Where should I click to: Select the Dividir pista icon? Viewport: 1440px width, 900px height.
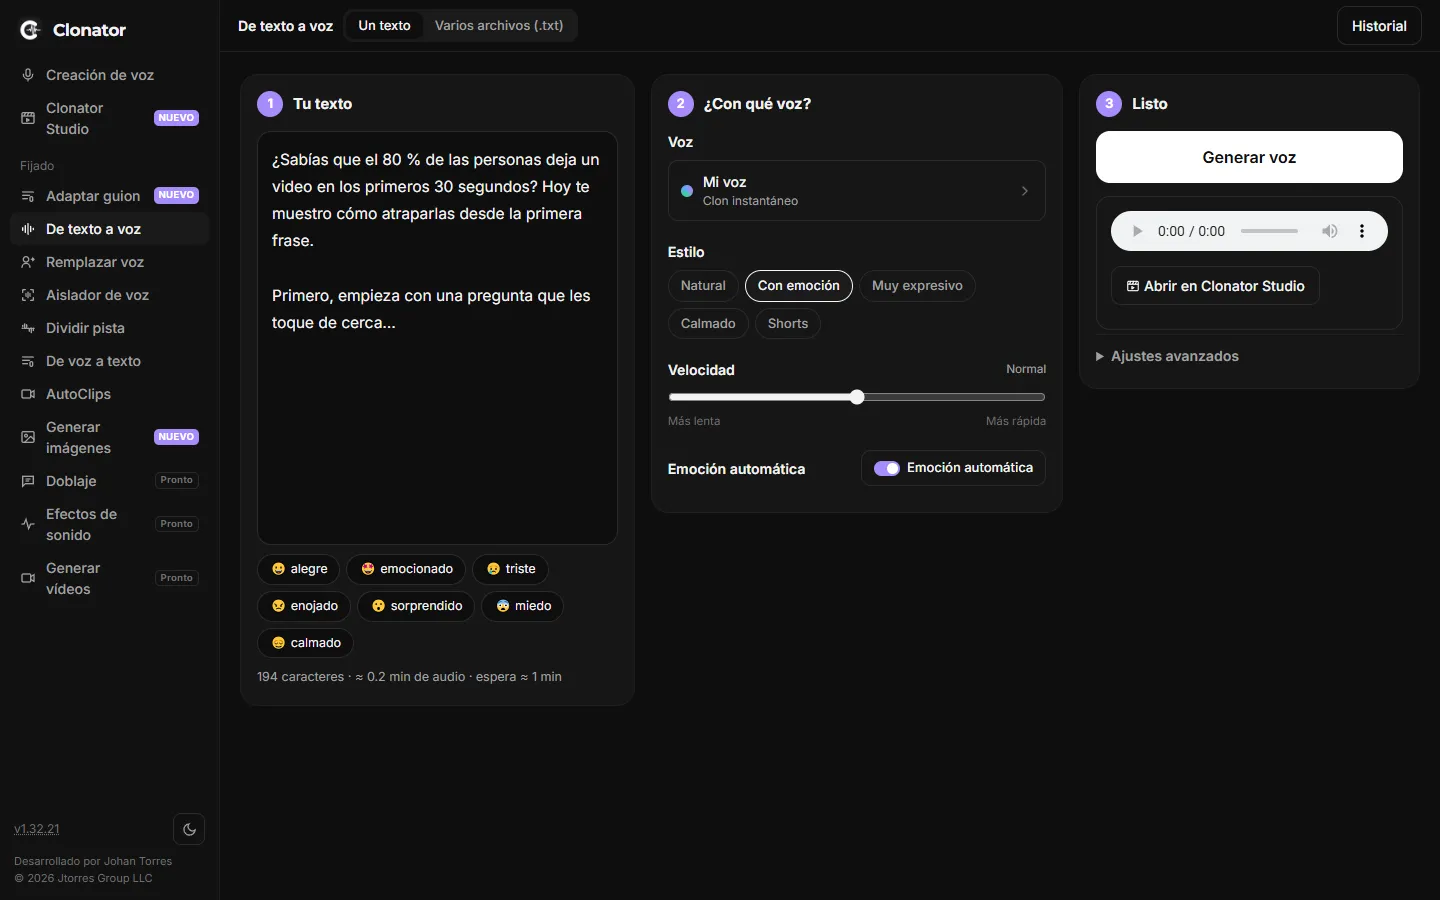click(x=28, y=328)
